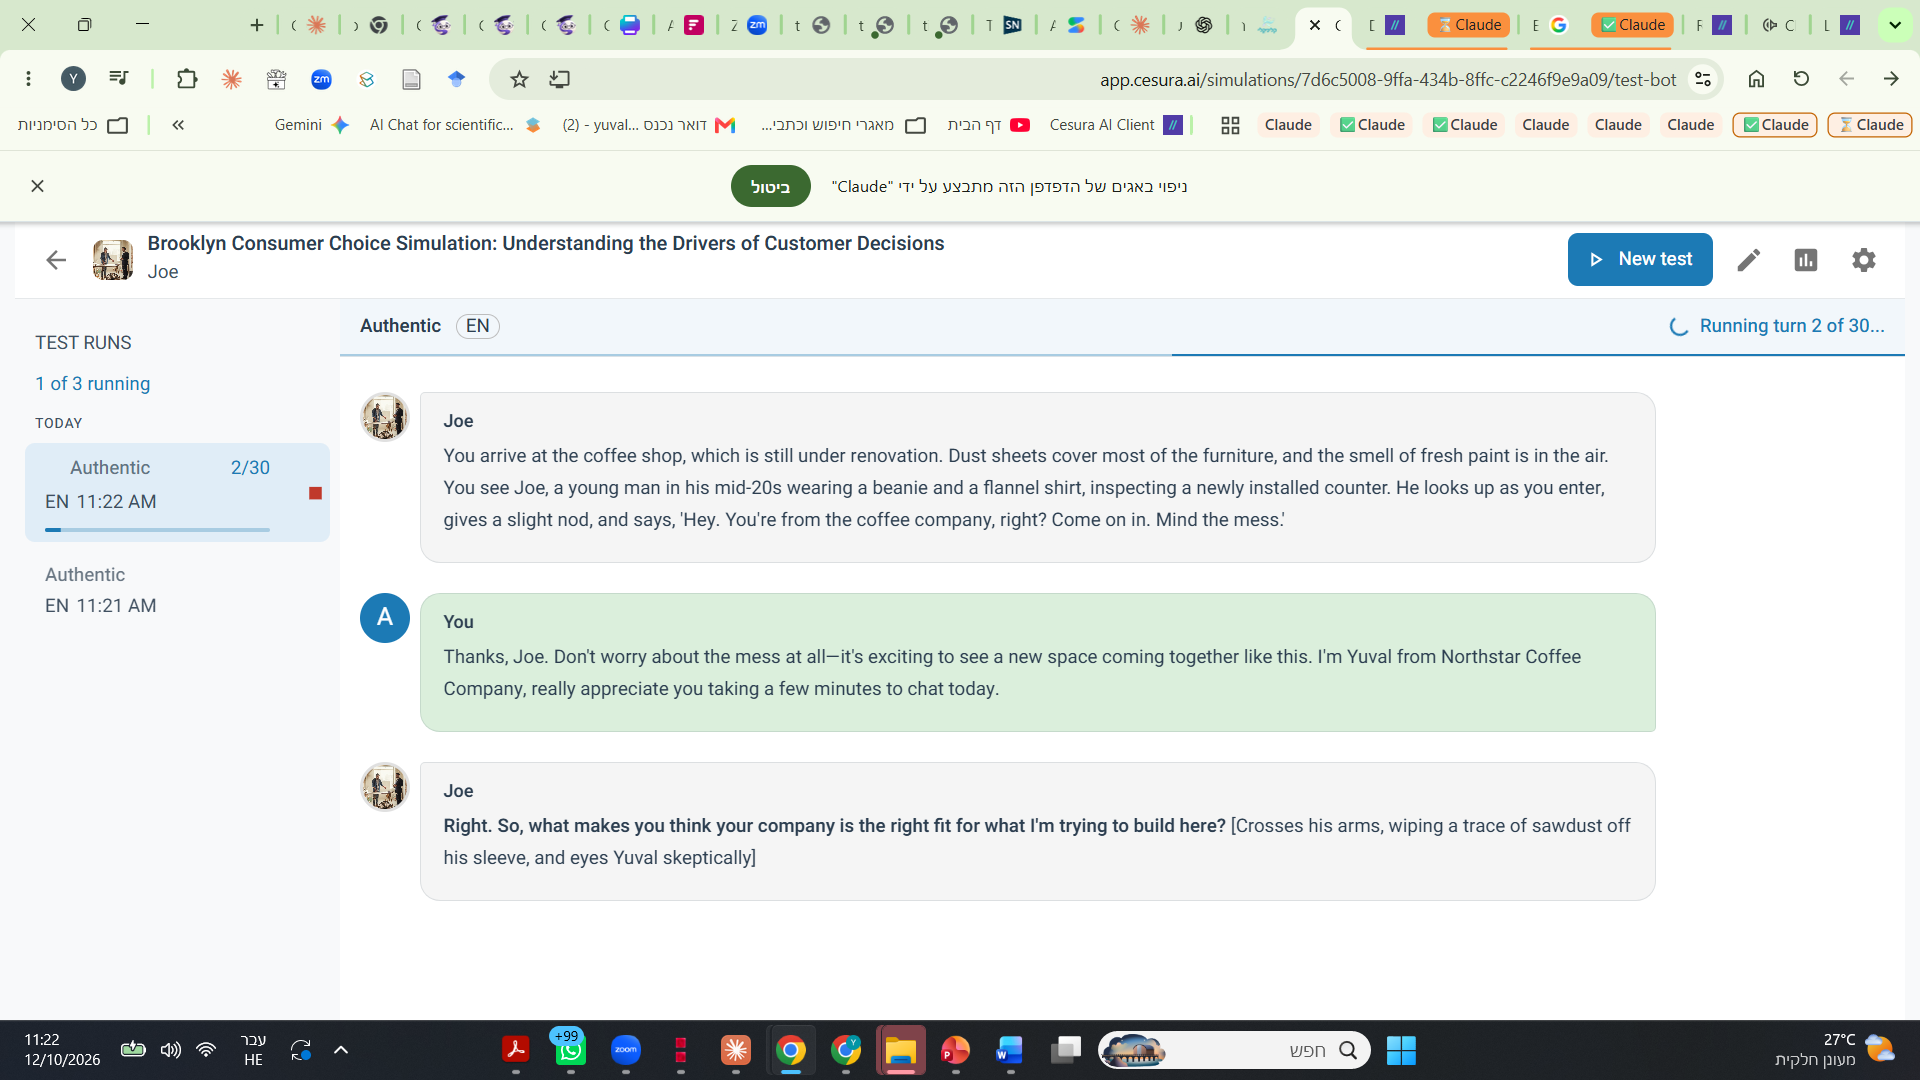Open the מאגרי חיפוש bookmark folder
The width and height of the screenshot is (1920, 1080).
843,125
